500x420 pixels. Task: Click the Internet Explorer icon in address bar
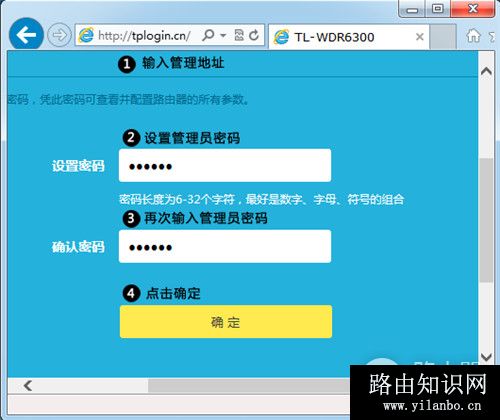[86, 35]
